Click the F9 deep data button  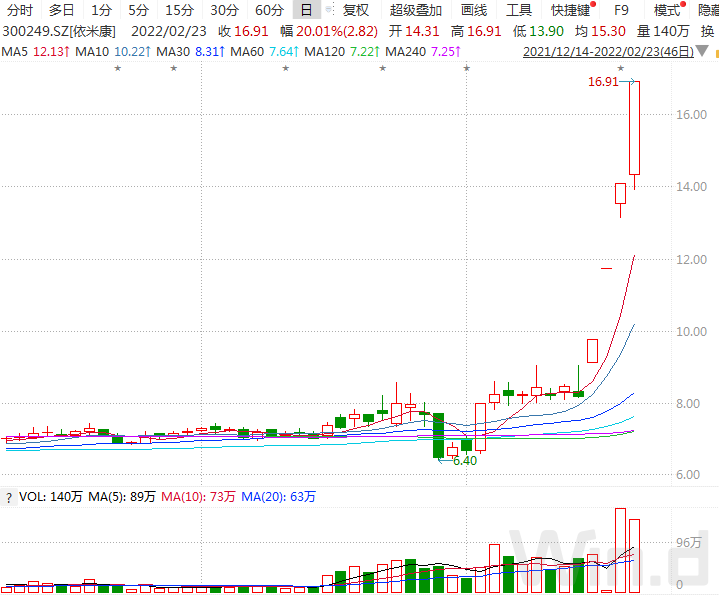[x=621, y=10]
